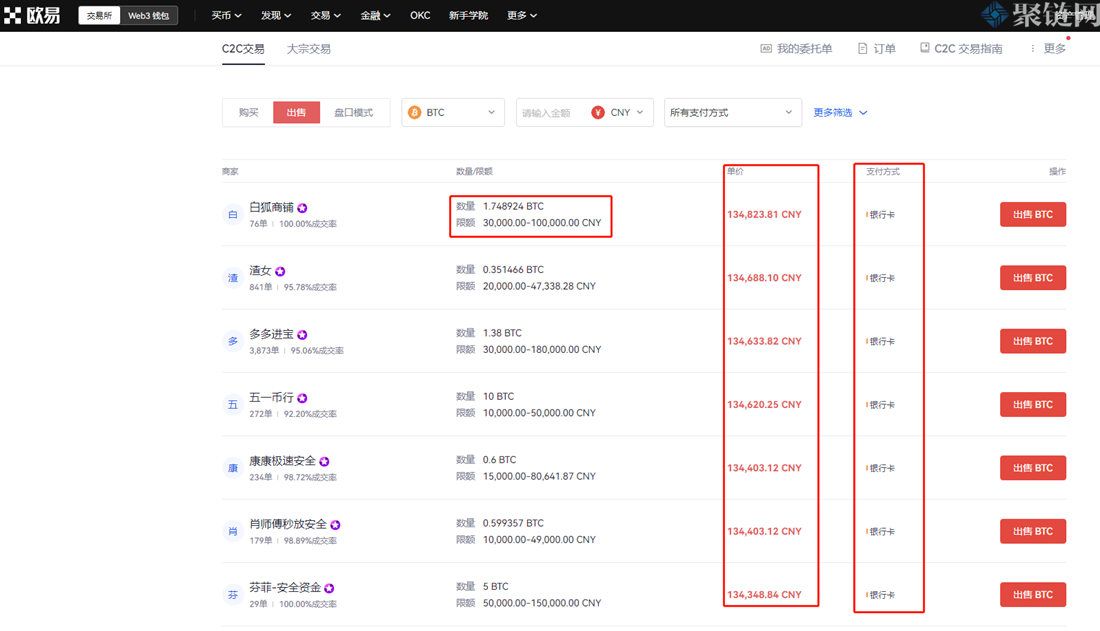Open the 所有支付方式 payment dropdown
The height and width of the screenshot is (631, 1100).
pyautogui.click(x=732, y=112)
